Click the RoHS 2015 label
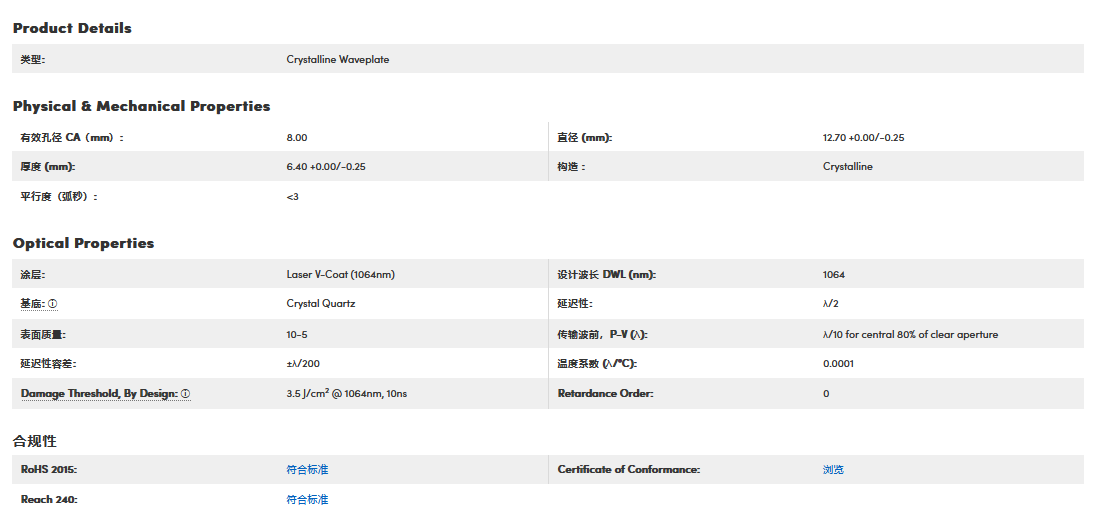1102x525 pixels. coord(48,469)
